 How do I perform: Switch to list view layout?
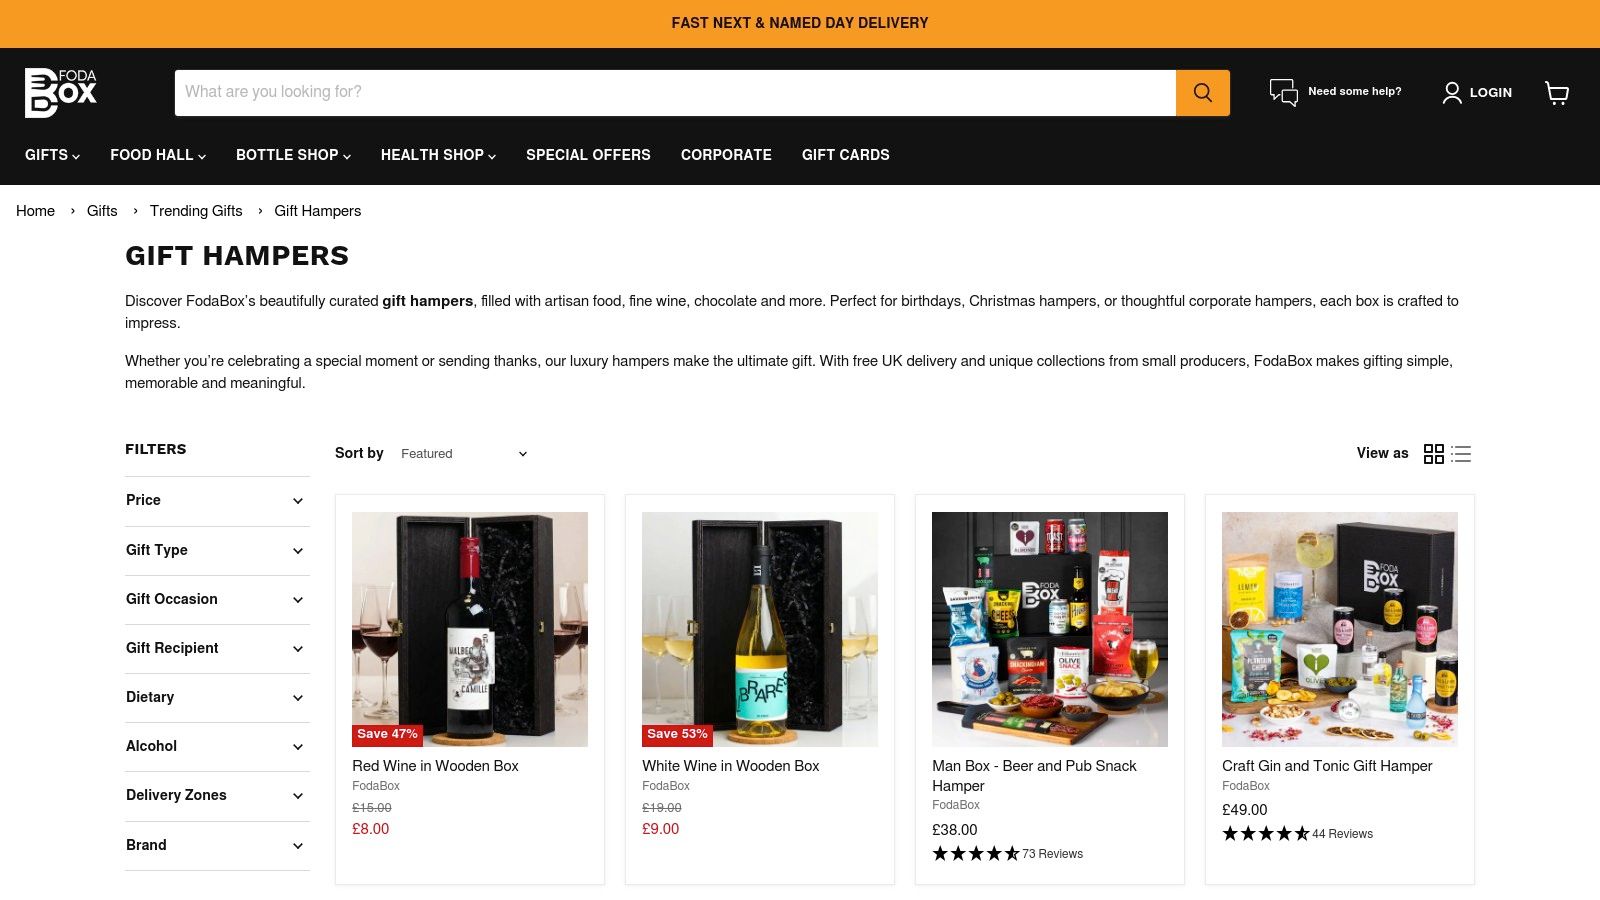pos(1461,454)
